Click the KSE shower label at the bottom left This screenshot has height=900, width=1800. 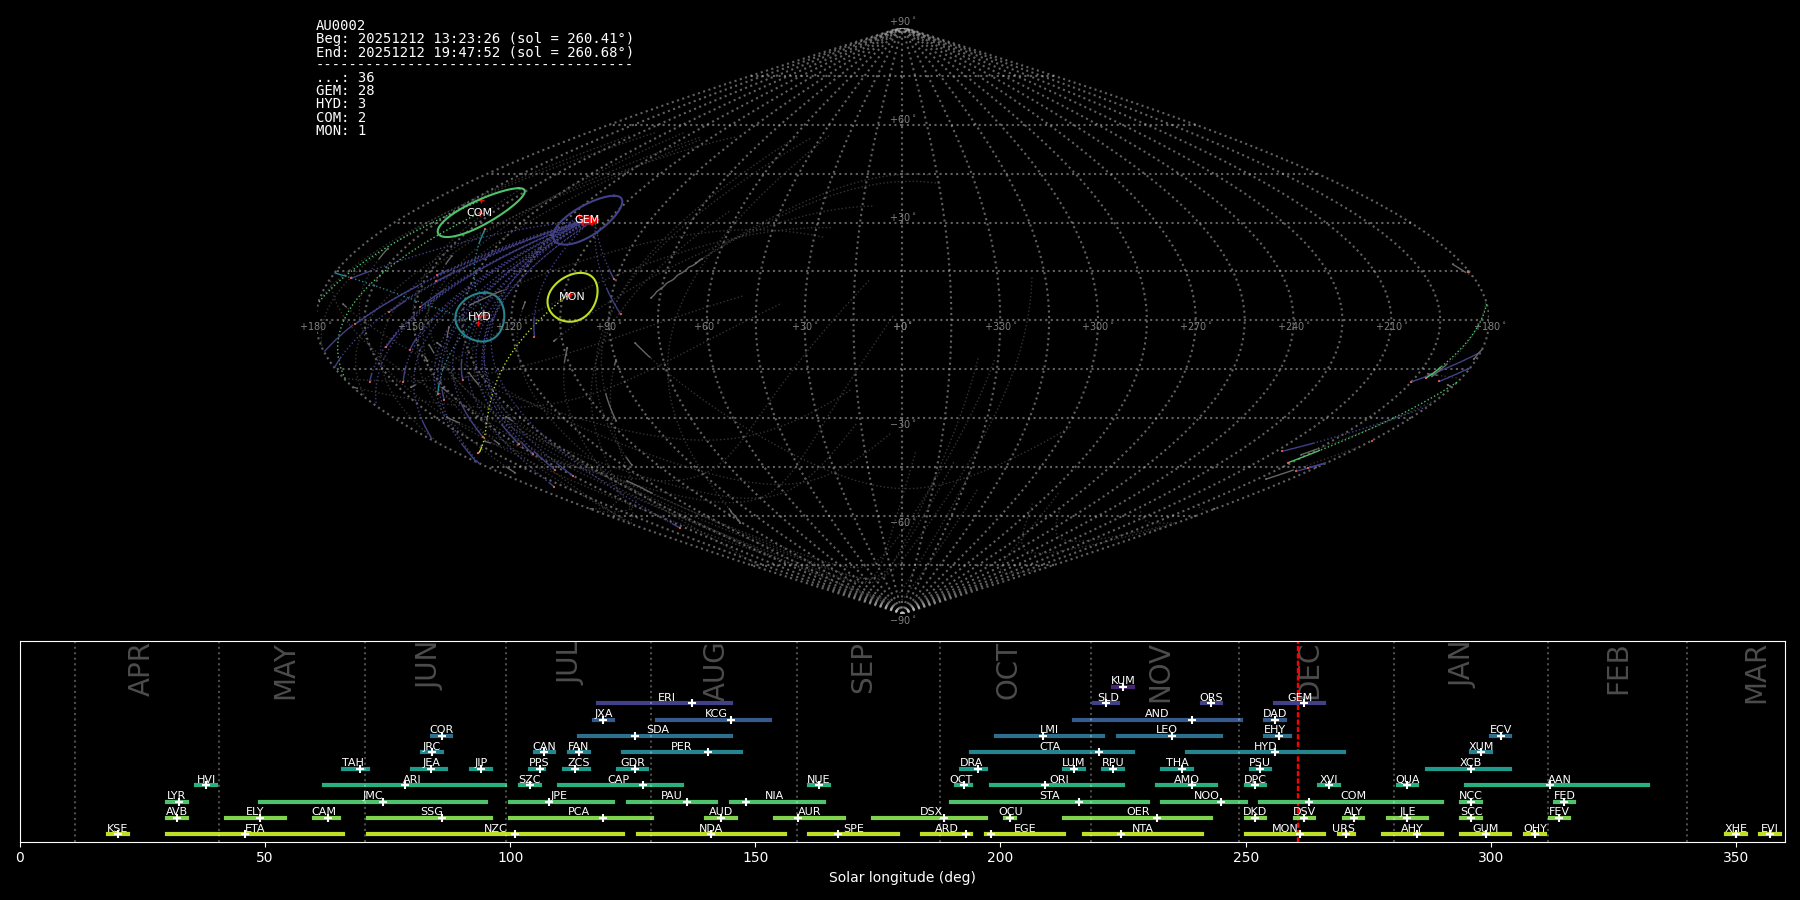coord(117,829)
